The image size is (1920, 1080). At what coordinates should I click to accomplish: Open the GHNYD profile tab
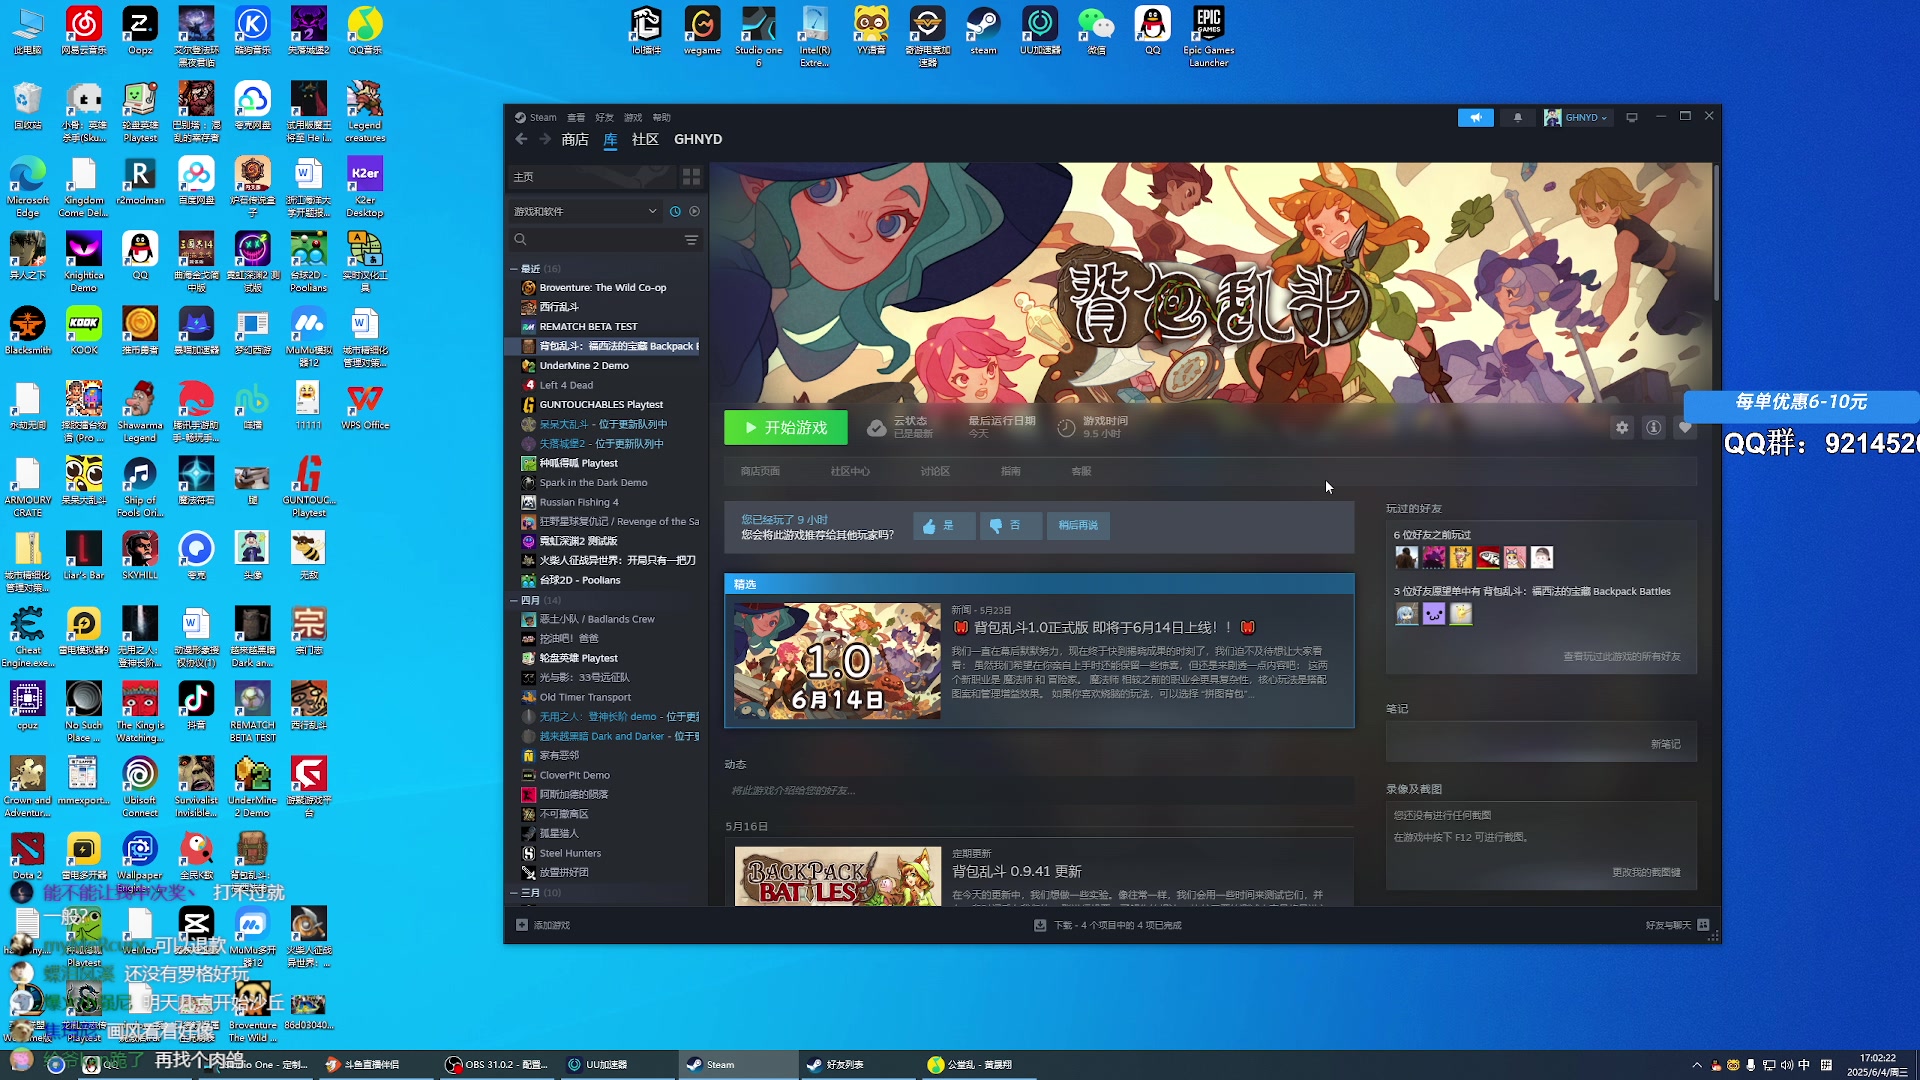(698, 140)
